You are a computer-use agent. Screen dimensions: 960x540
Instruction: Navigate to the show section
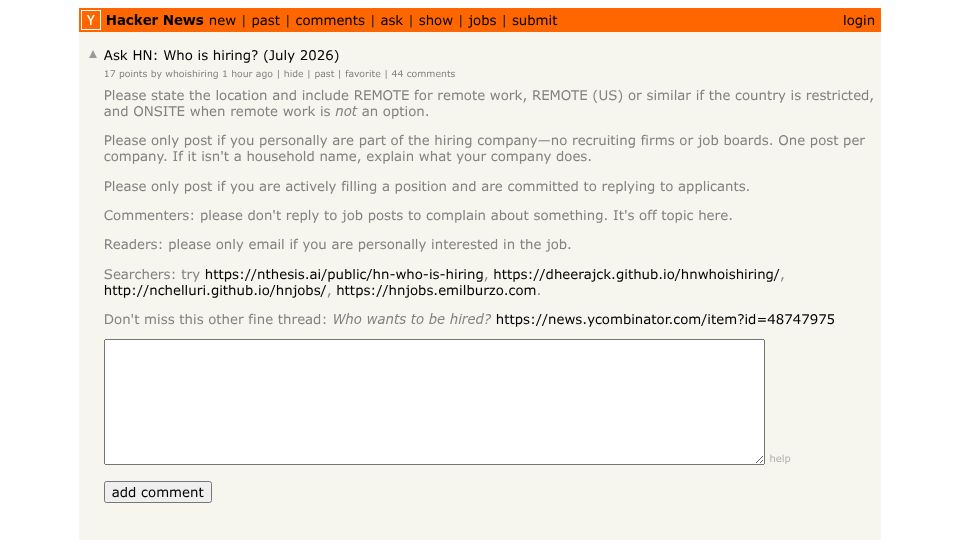(435, 21)
